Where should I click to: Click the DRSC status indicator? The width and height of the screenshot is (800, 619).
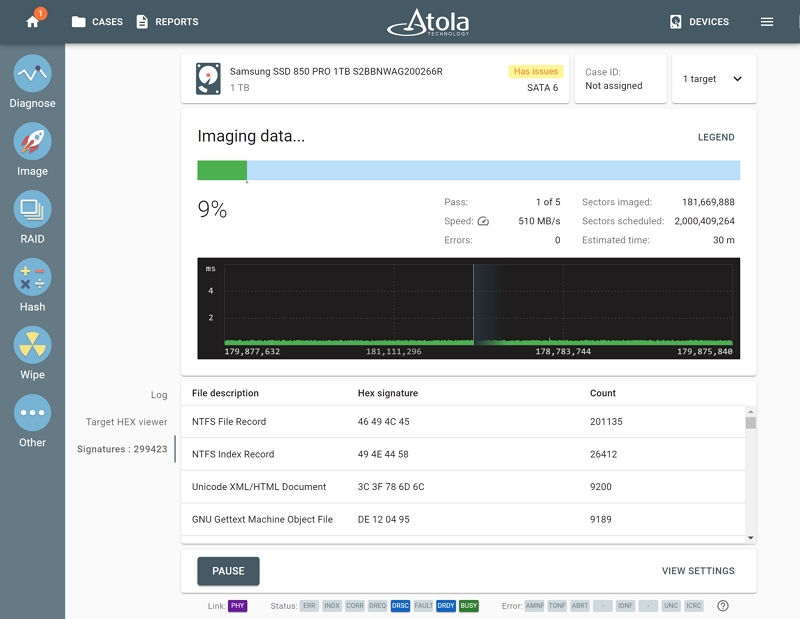400,606
